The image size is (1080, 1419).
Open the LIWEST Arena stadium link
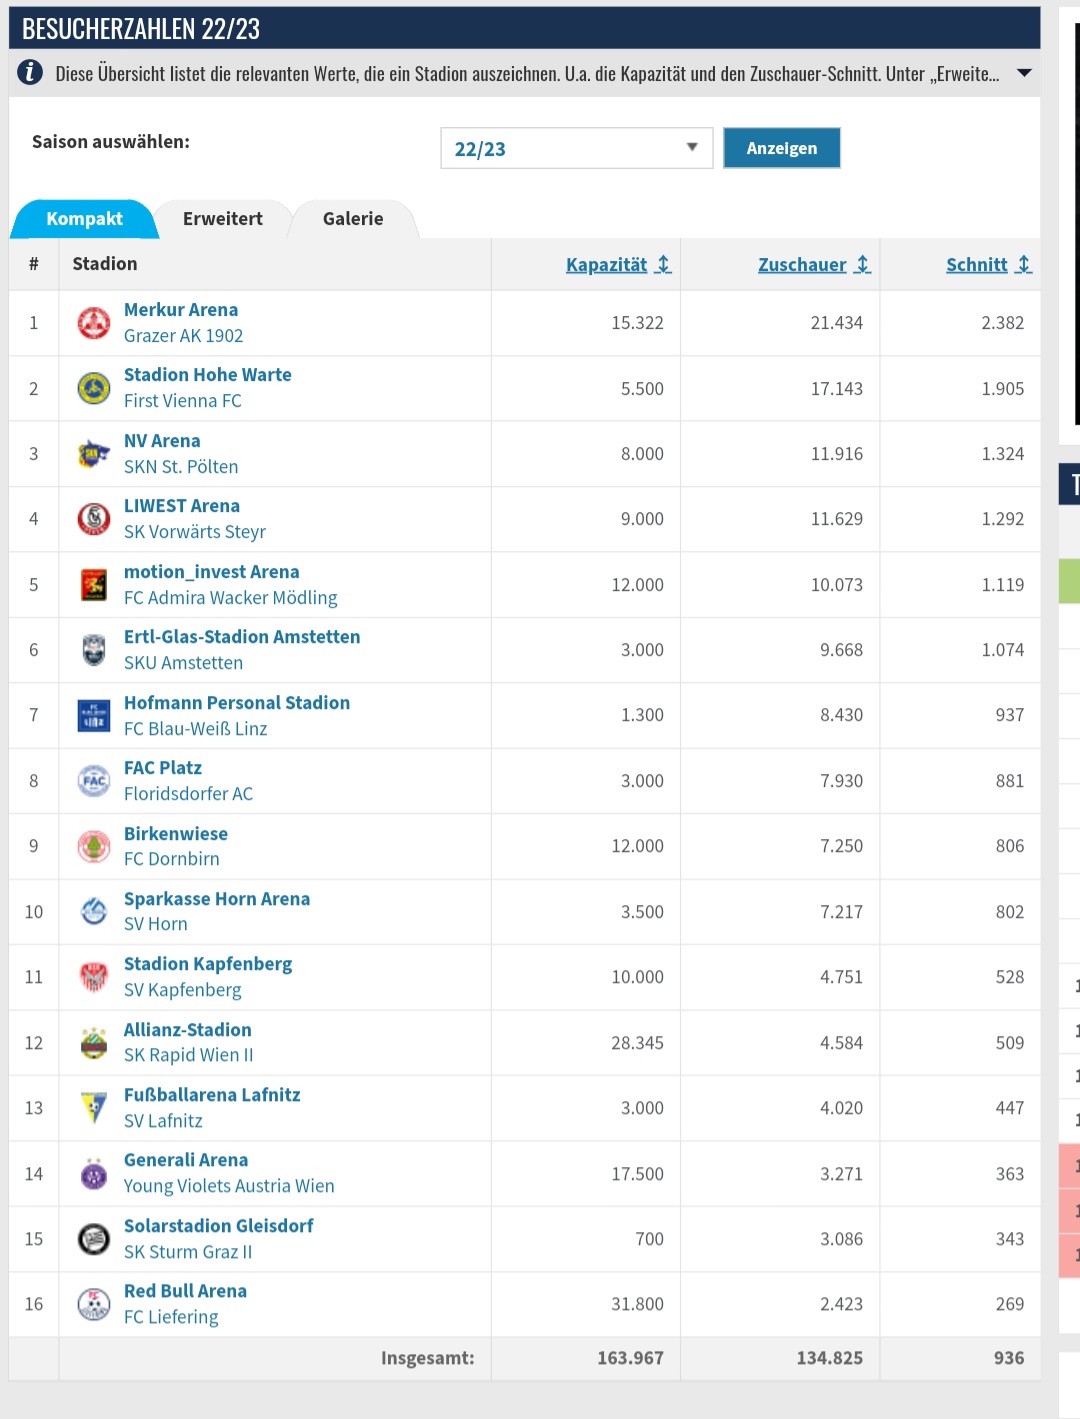[x=182, y=506]
